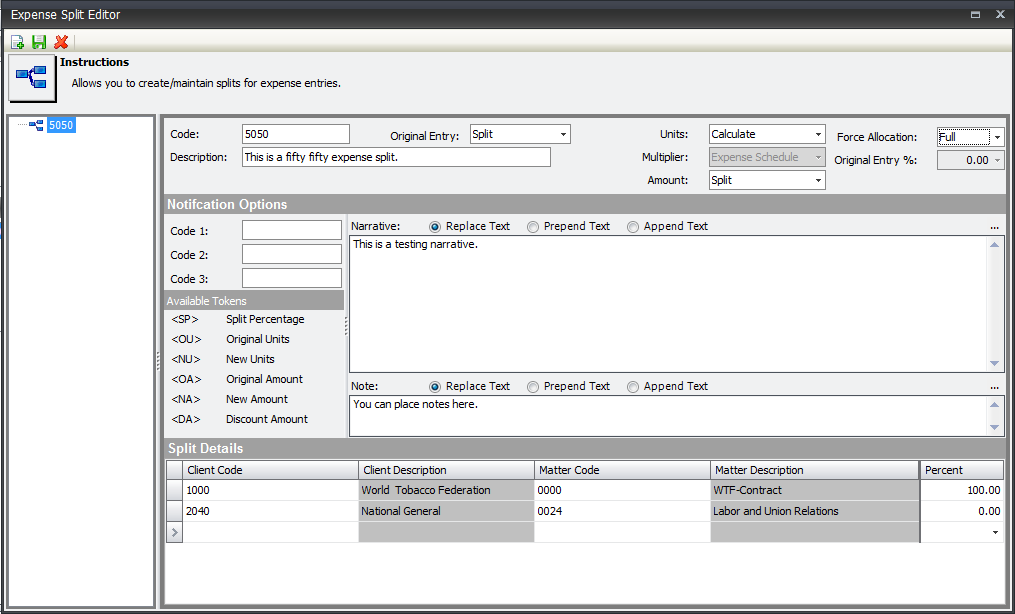Click the New split toolbar icon
The height and width of the screenshot is (614, 1015).
coord(18,42)
